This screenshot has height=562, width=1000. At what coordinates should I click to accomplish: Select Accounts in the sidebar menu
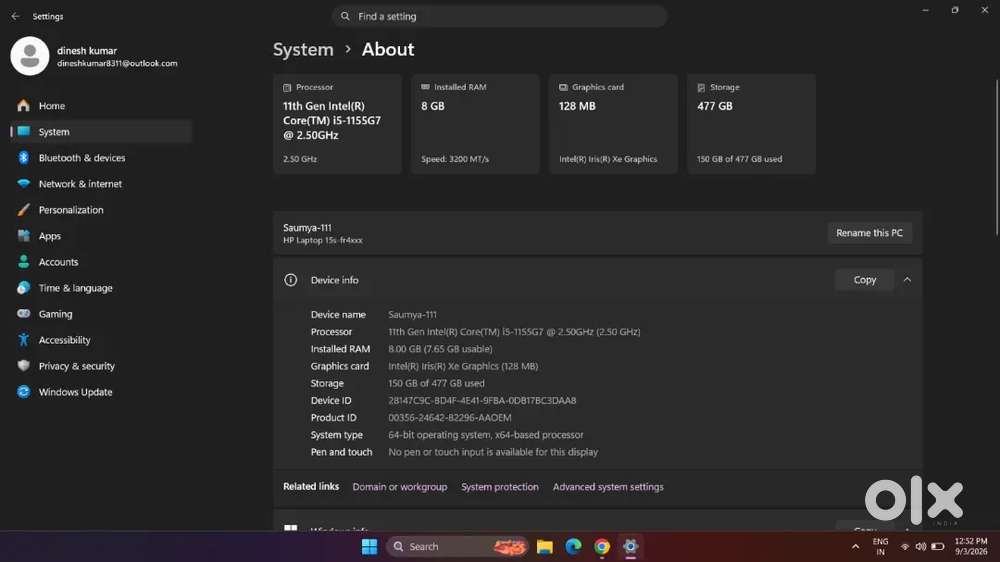(58, 262)
